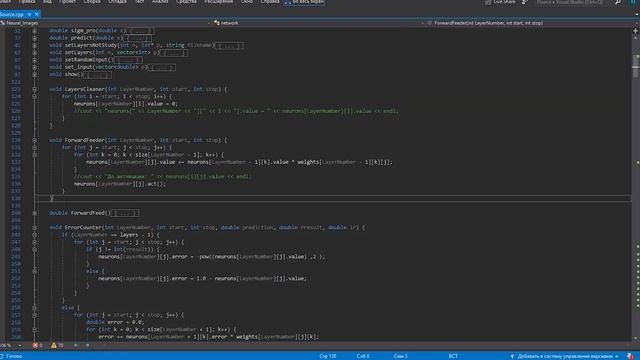This screenshot has width=640, height=360.
Task: Click the editor split handle above the scrollbar
Action: pyautogui.click(x=636, y=31)
